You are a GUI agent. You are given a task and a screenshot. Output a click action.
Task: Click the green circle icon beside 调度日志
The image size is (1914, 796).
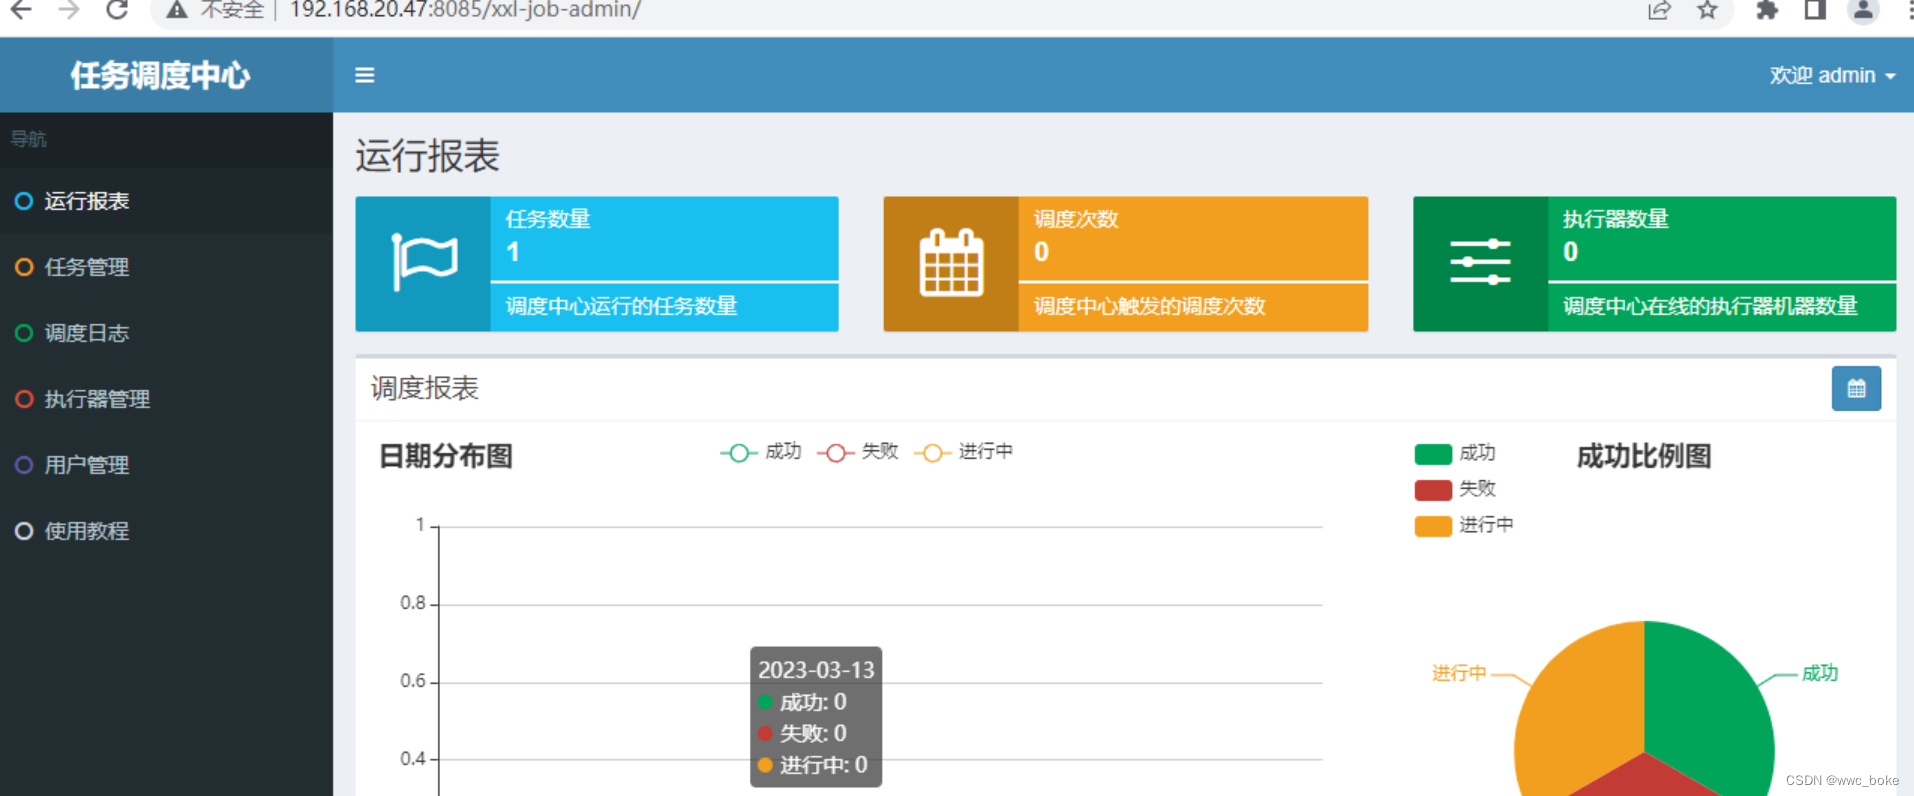point(24,333)
